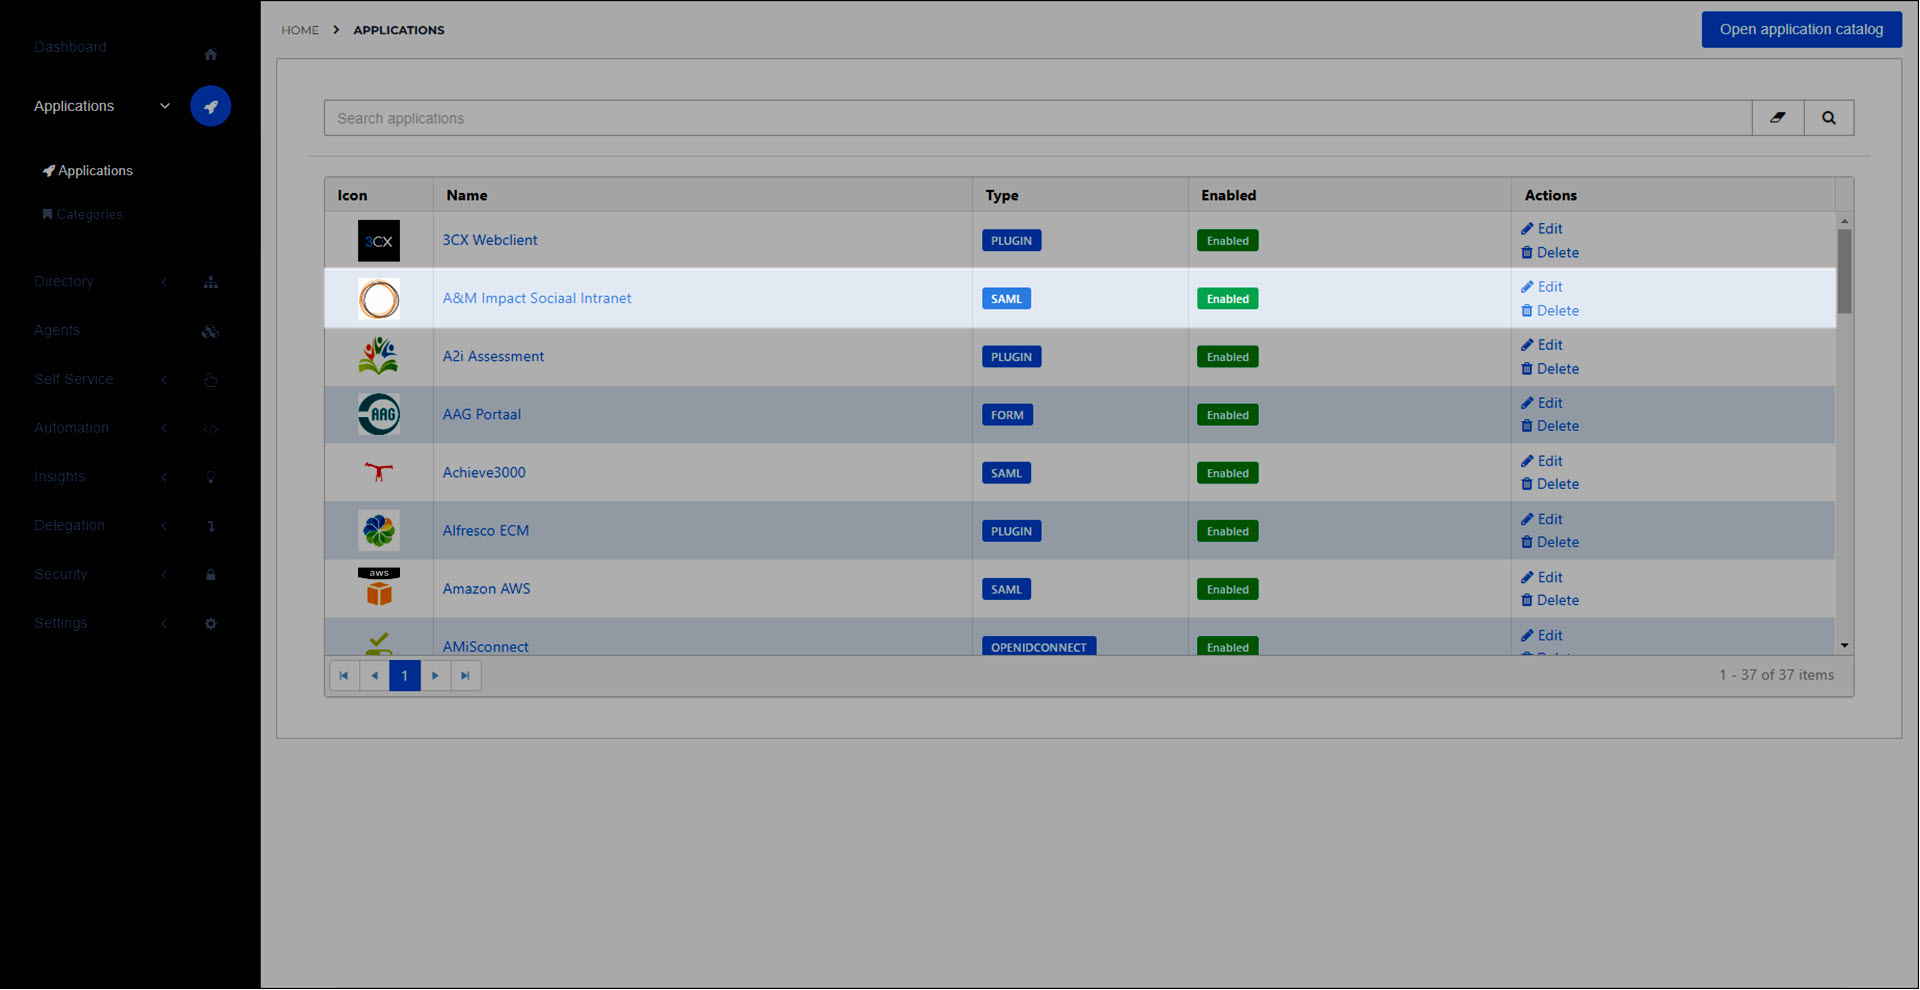Edit the 3CX Webclient application

(1542, 229)
